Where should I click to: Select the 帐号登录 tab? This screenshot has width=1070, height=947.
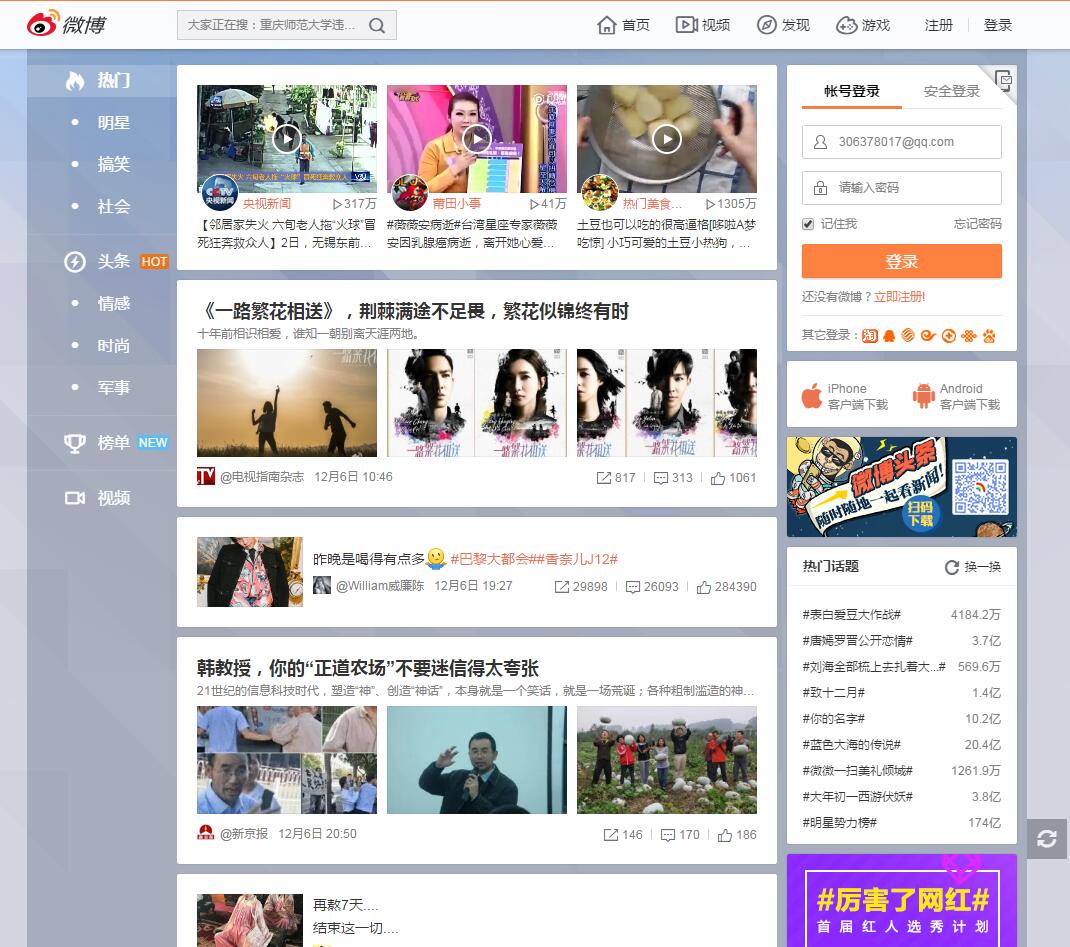852,91
